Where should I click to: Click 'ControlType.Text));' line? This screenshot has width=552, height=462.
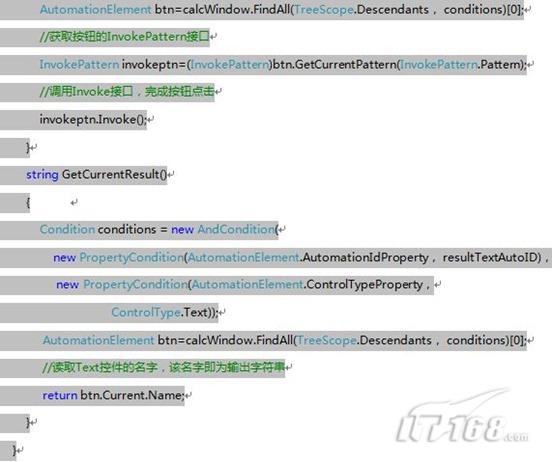point(165,312)
